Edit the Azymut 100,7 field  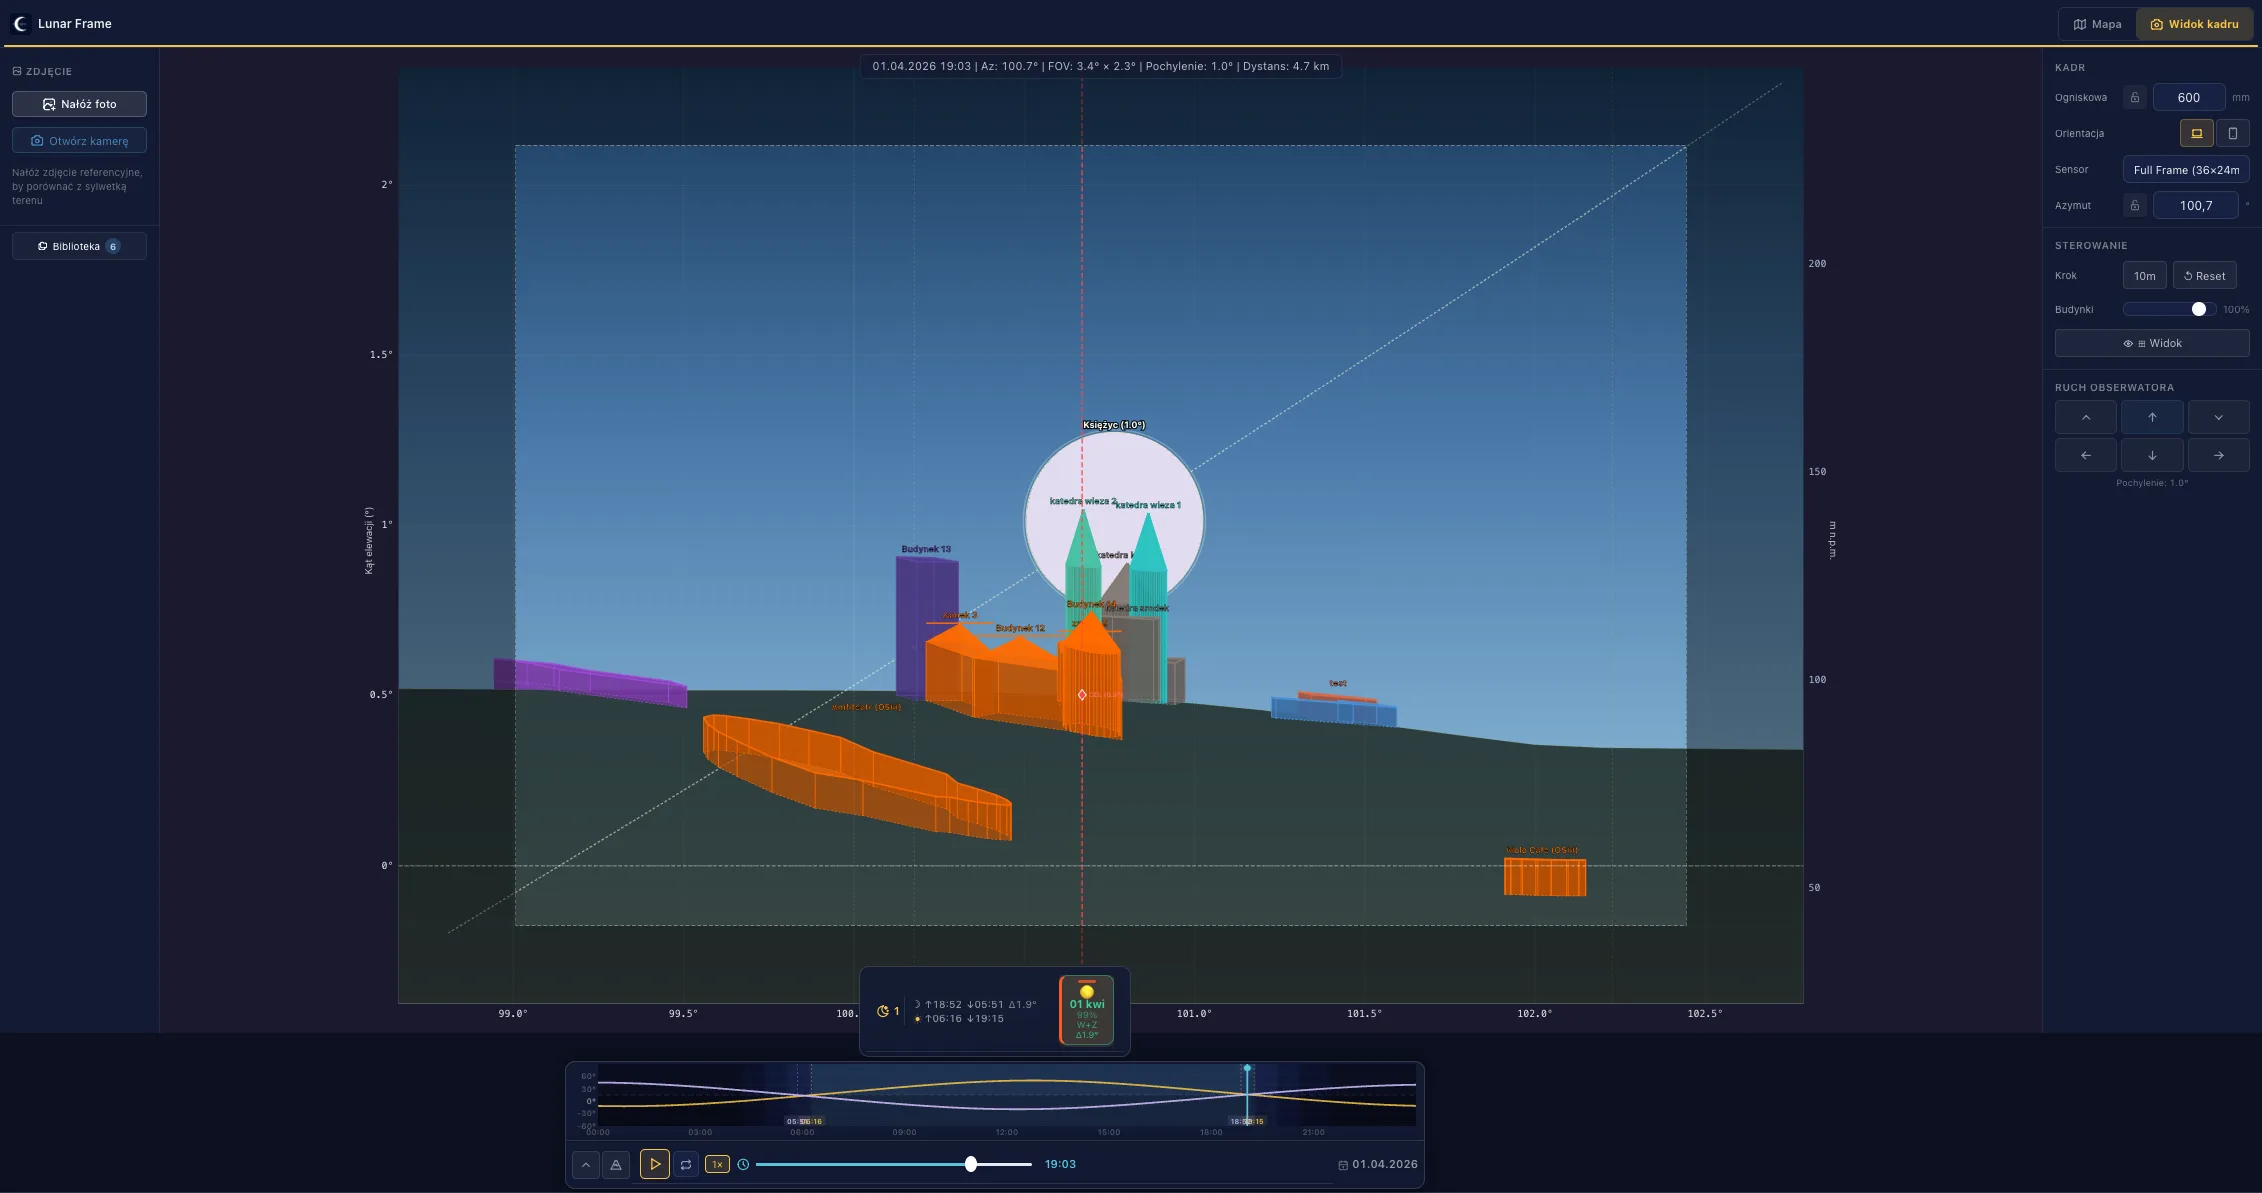(x=2196, y=206)
